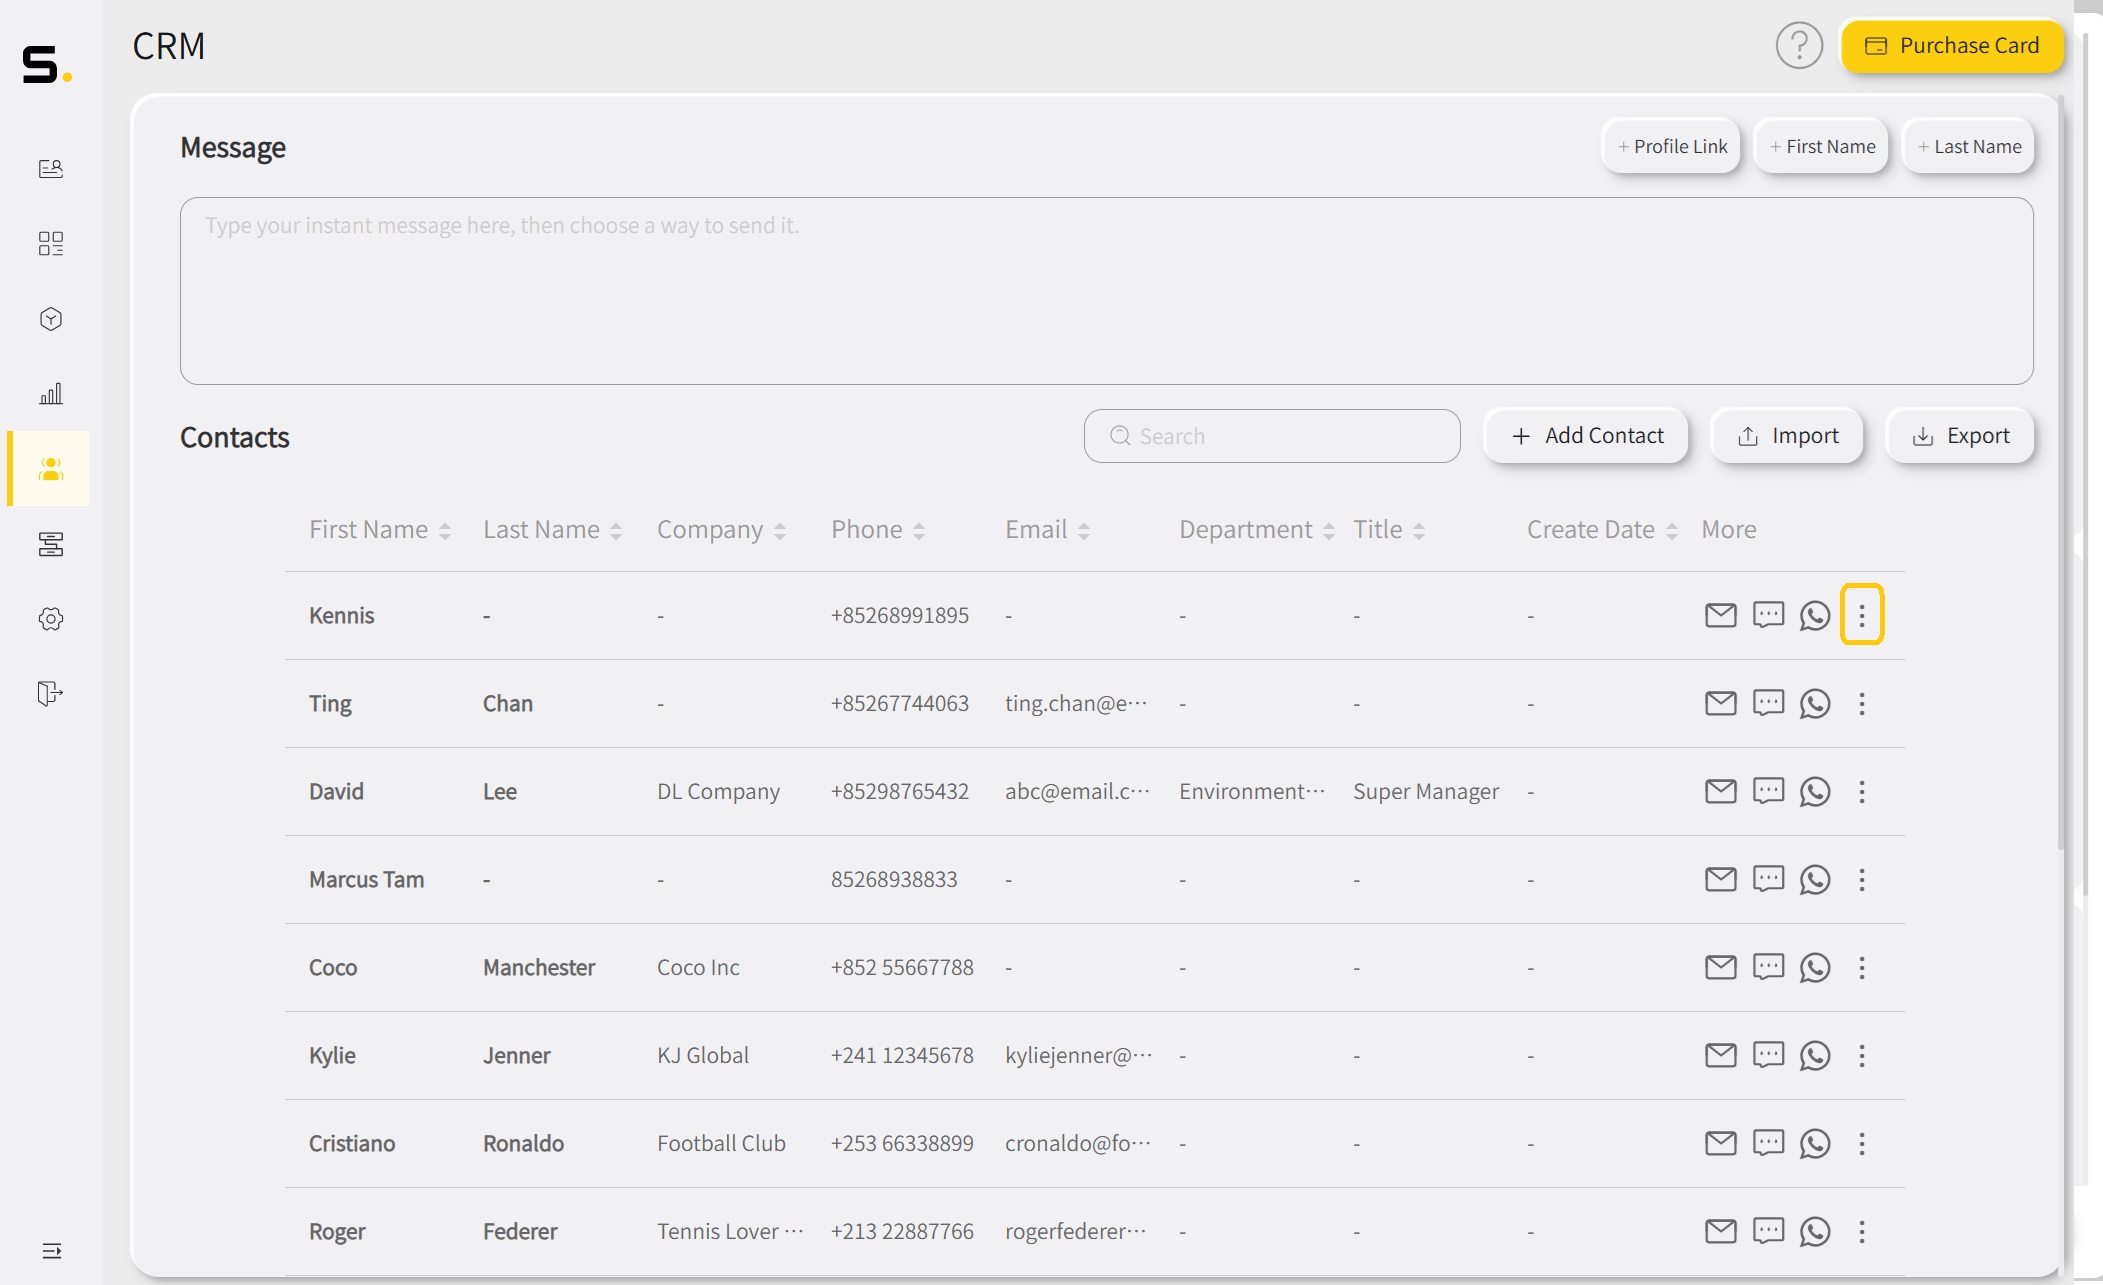
Task: Click WhatsApp icon for Cristiano Ronaldo
Action: [1814, 1143]
